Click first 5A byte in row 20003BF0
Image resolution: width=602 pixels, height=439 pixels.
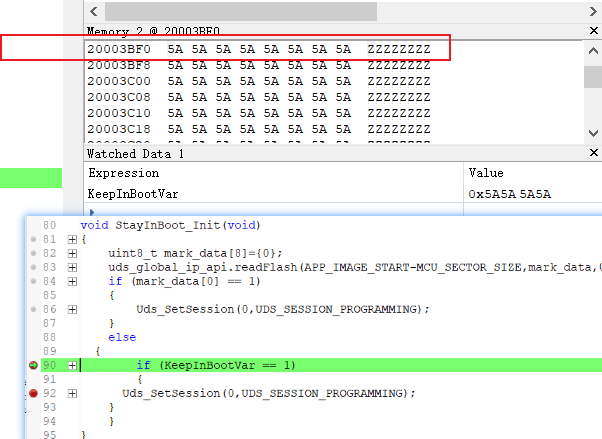[175, 49]
